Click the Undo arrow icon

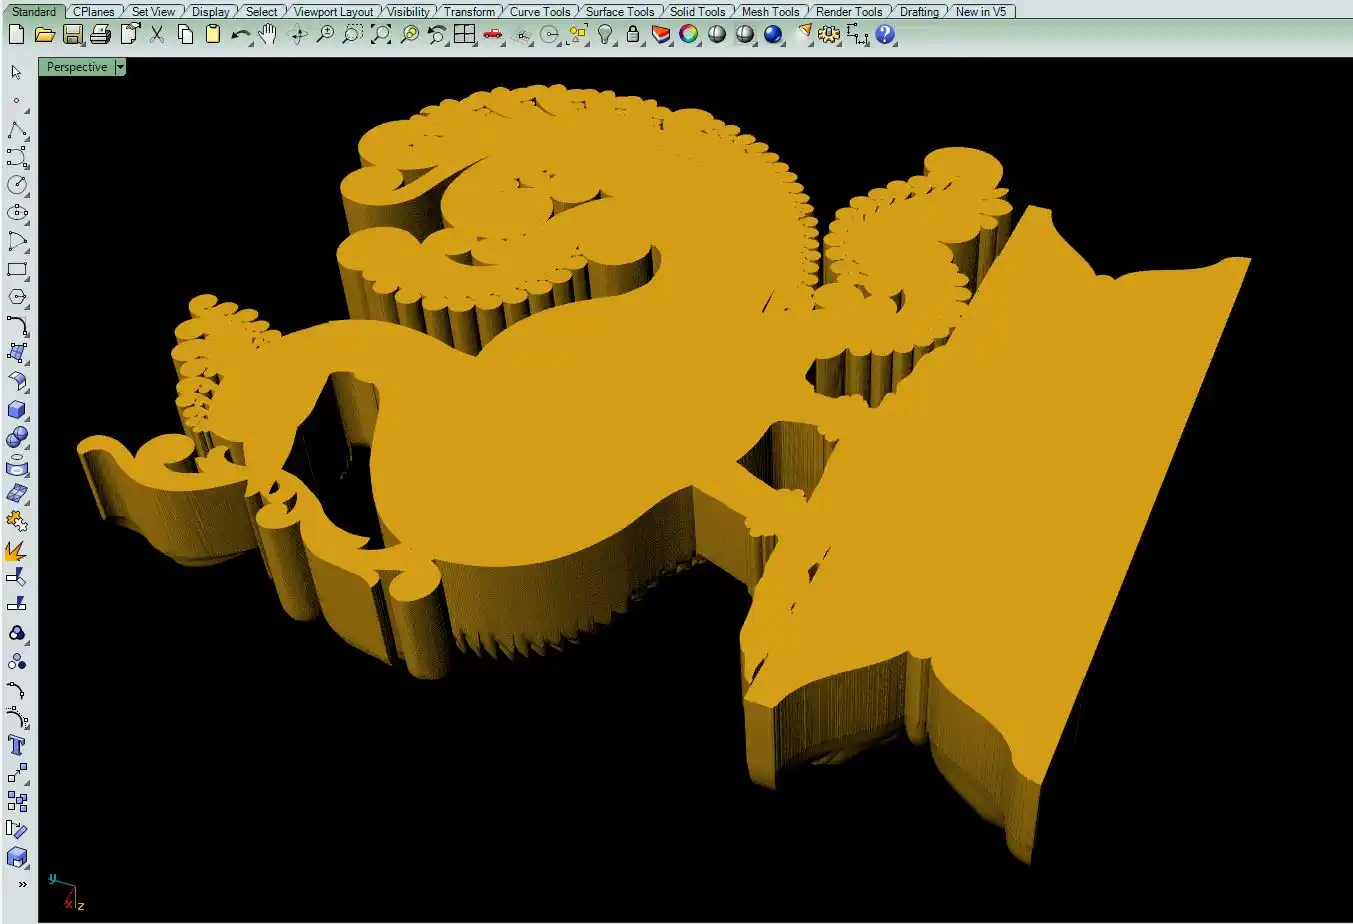pos(240,35)
